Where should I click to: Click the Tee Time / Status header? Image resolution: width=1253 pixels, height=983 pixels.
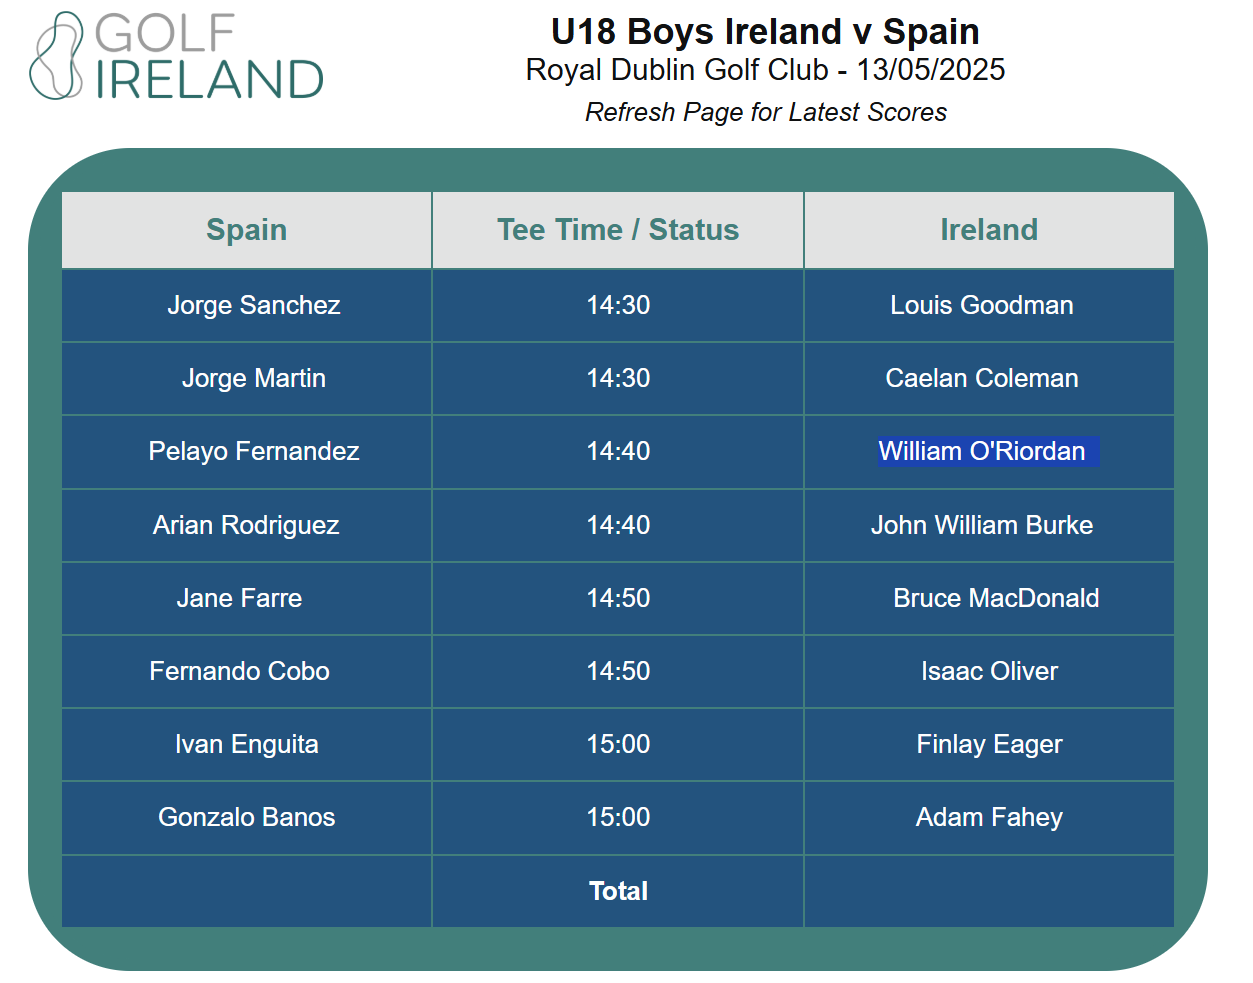[618, 230]
